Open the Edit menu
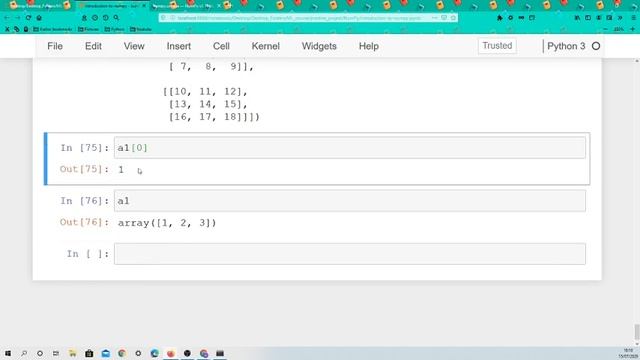This screenshot has height=360, width=640. click(x=93, y=46)
